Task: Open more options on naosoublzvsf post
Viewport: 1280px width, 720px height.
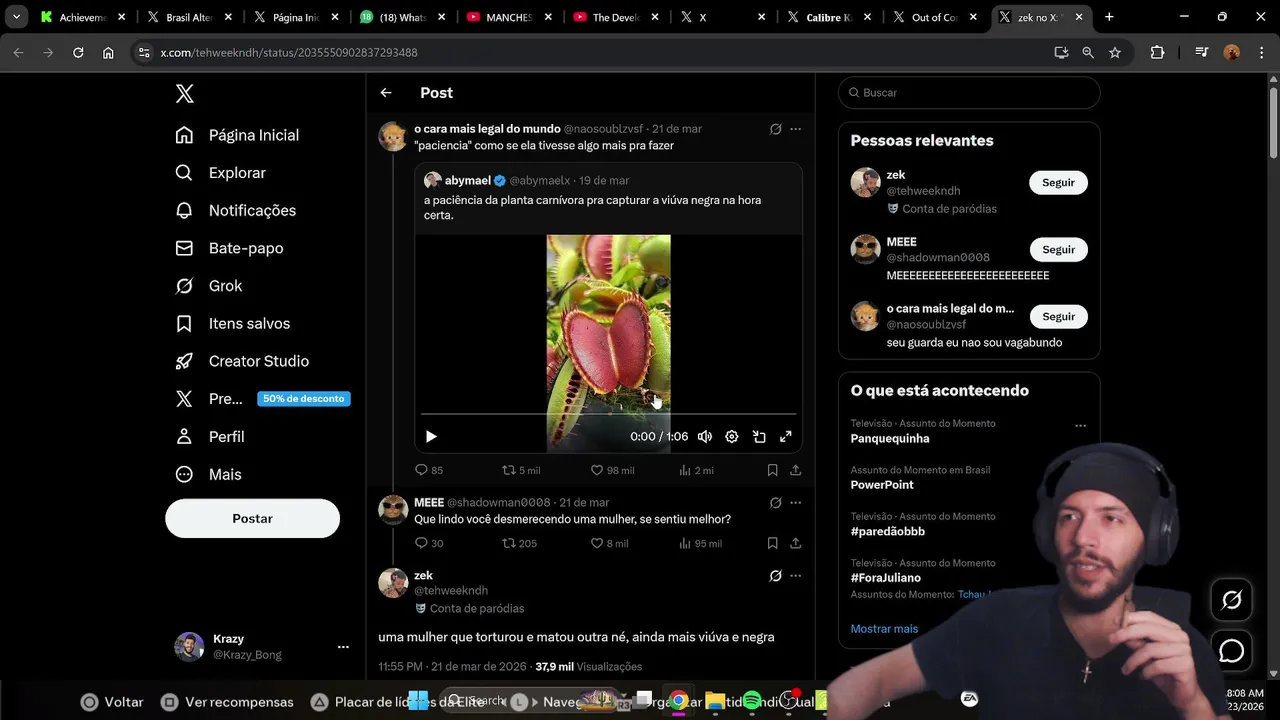Action: pyautogui.click(x=795, y=129)
